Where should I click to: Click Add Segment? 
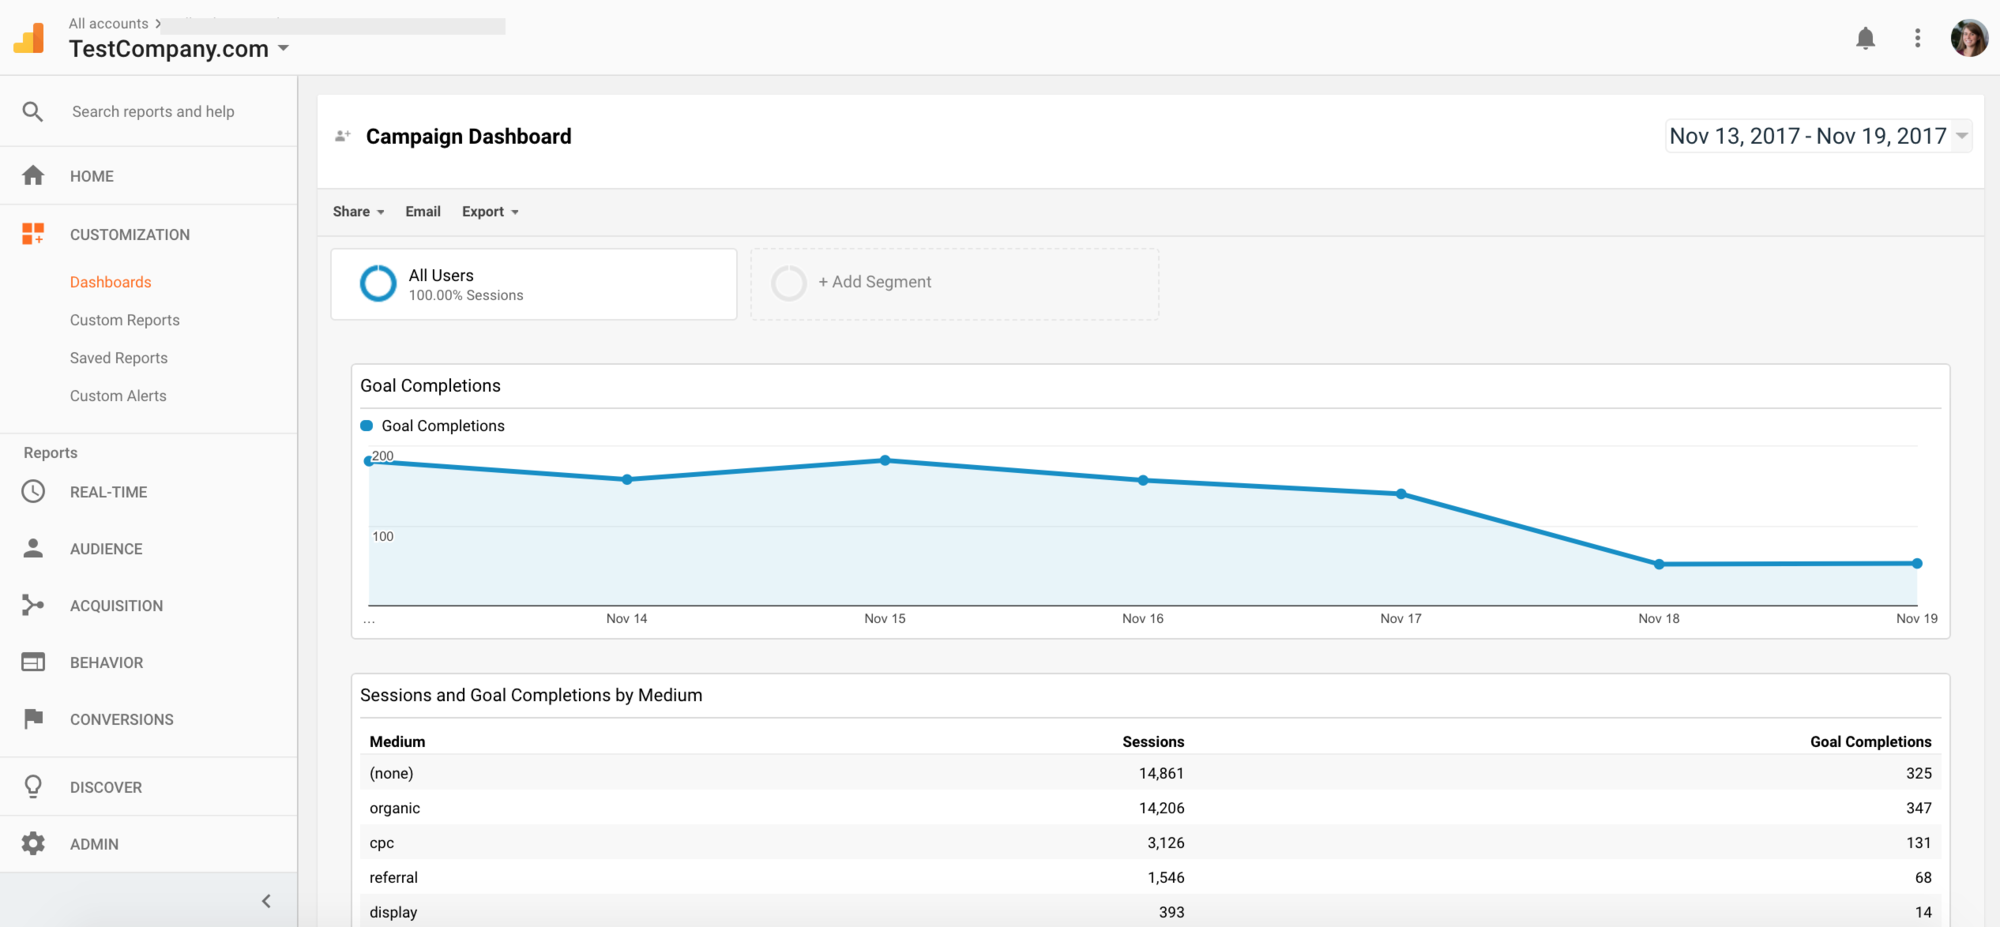pyautogui.click(x=874, y=283)
